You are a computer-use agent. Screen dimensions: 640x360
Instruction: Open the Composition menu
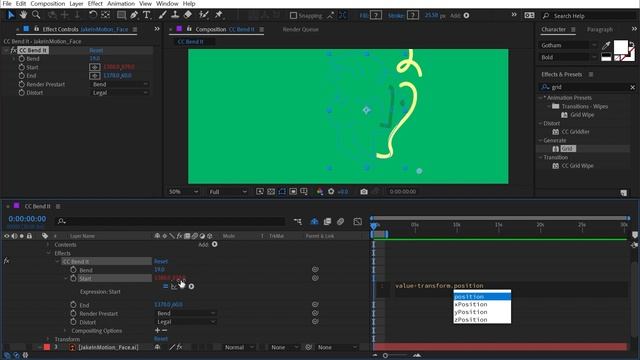pyautogui.click(x=48, y=4)
